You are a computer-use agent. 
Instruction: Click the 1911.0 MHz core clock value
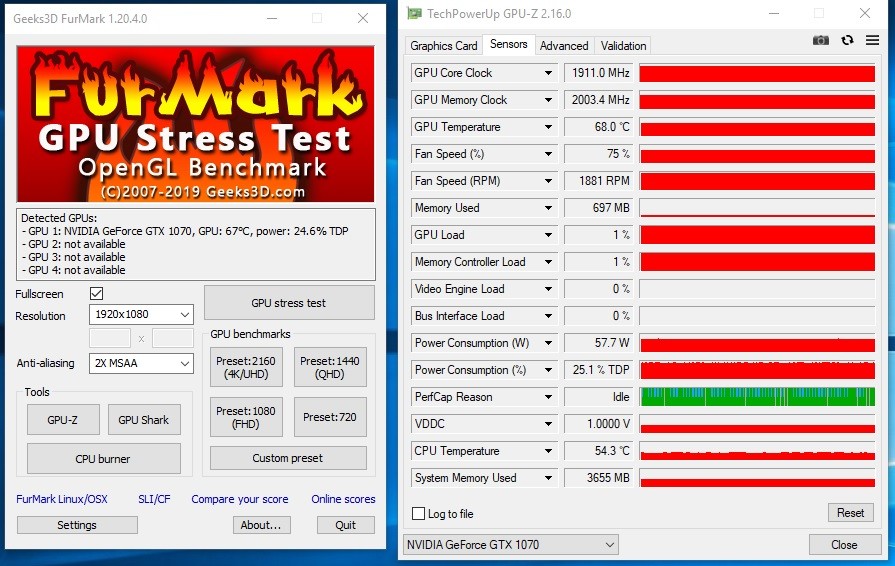click(599, 73)
